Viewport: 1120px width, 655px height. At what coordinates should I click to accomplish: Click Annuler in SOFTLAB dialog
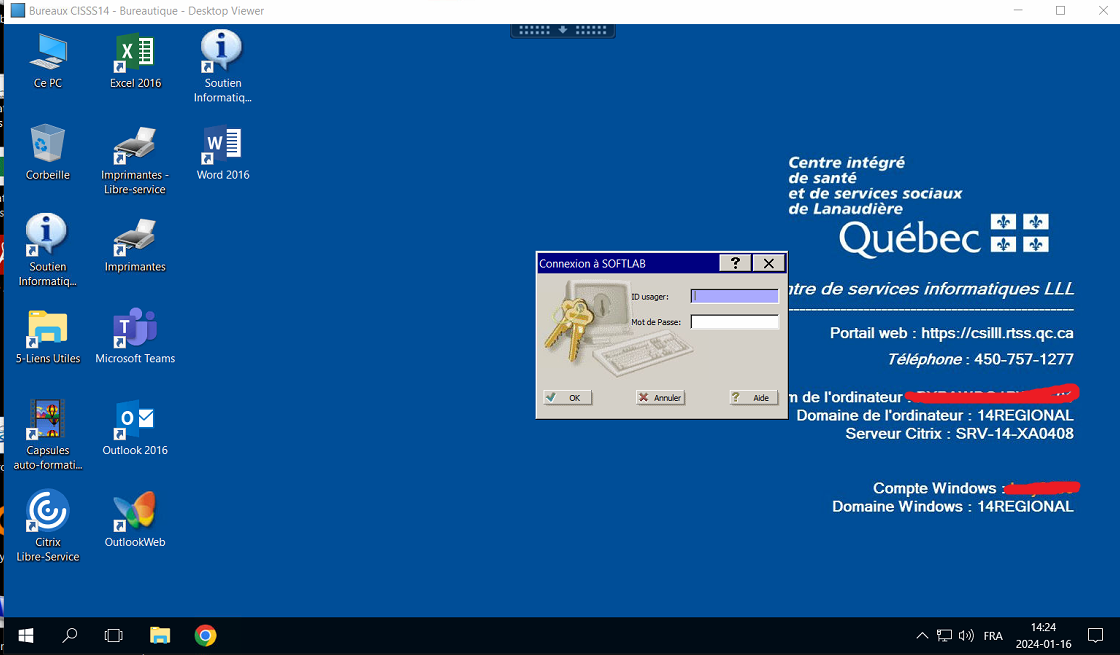click(x=660, y=398)
